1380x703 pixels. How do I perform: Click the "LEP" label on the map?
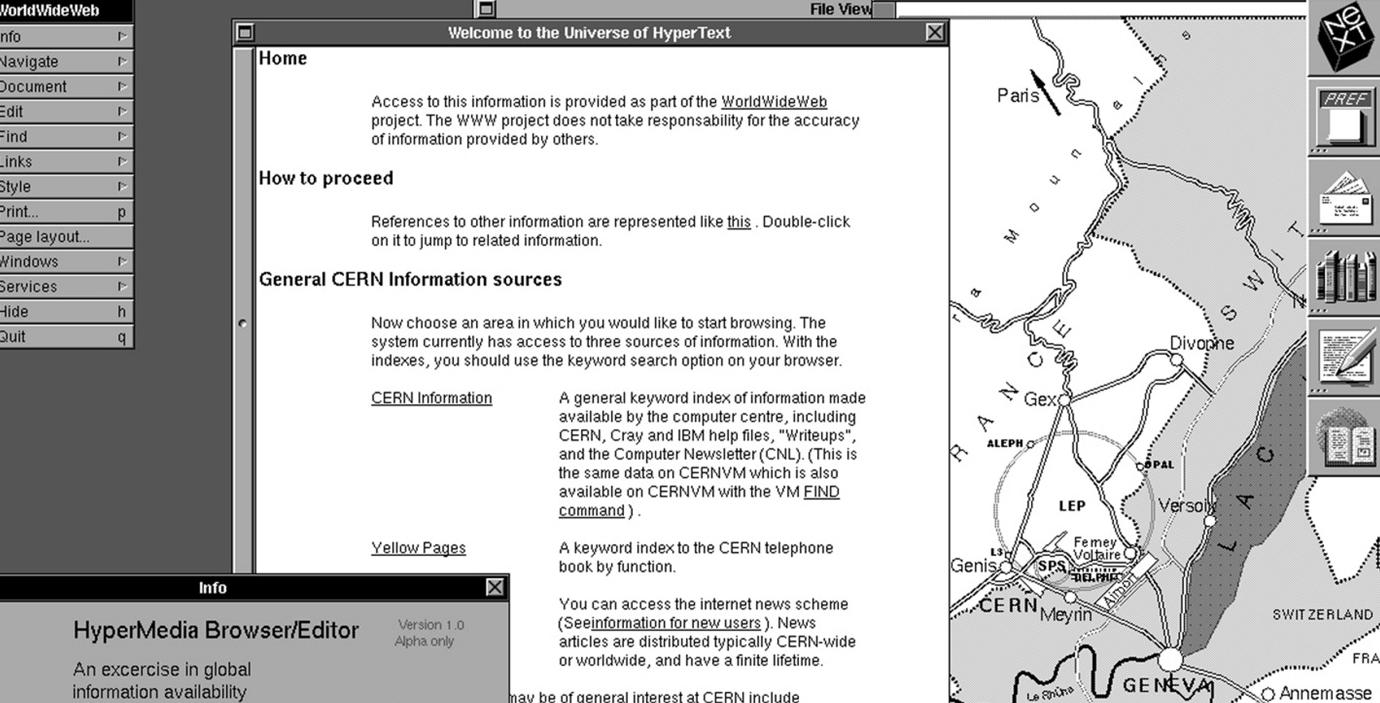coord(1072,506)
